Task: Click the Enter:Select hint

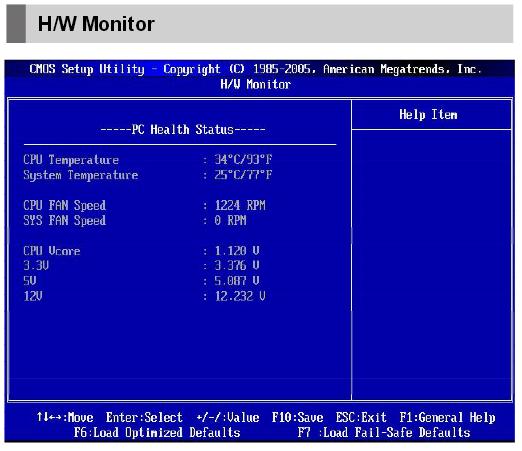Action: click(144, 417)
